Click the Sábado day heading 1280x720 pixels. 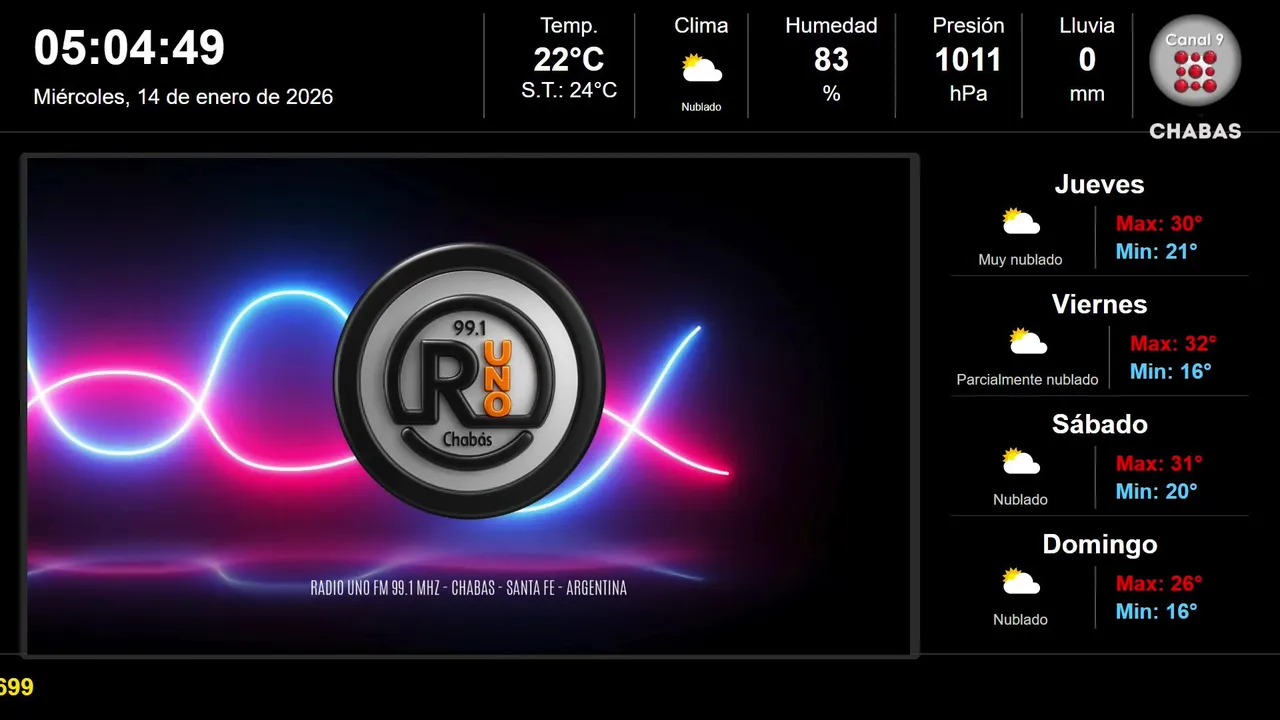[1099, 424]
